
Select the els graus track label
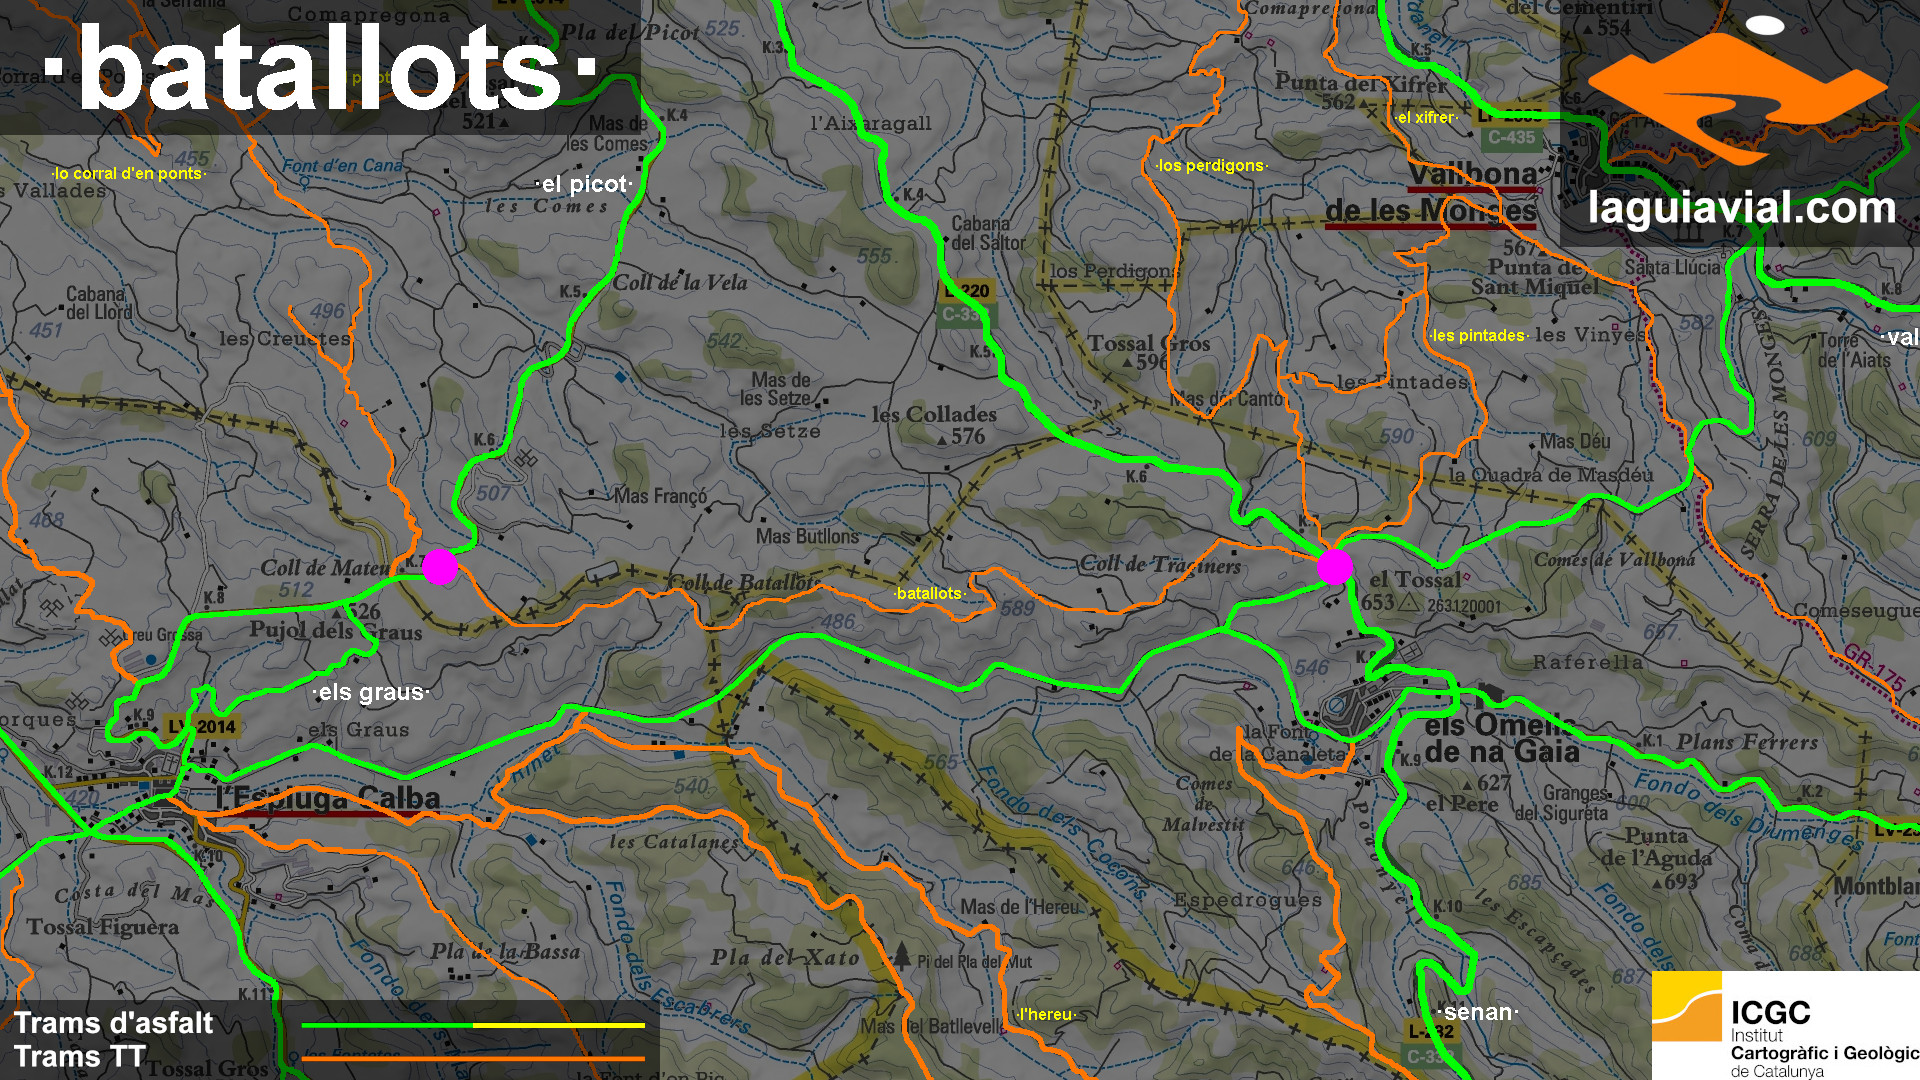tap(371, 692)
